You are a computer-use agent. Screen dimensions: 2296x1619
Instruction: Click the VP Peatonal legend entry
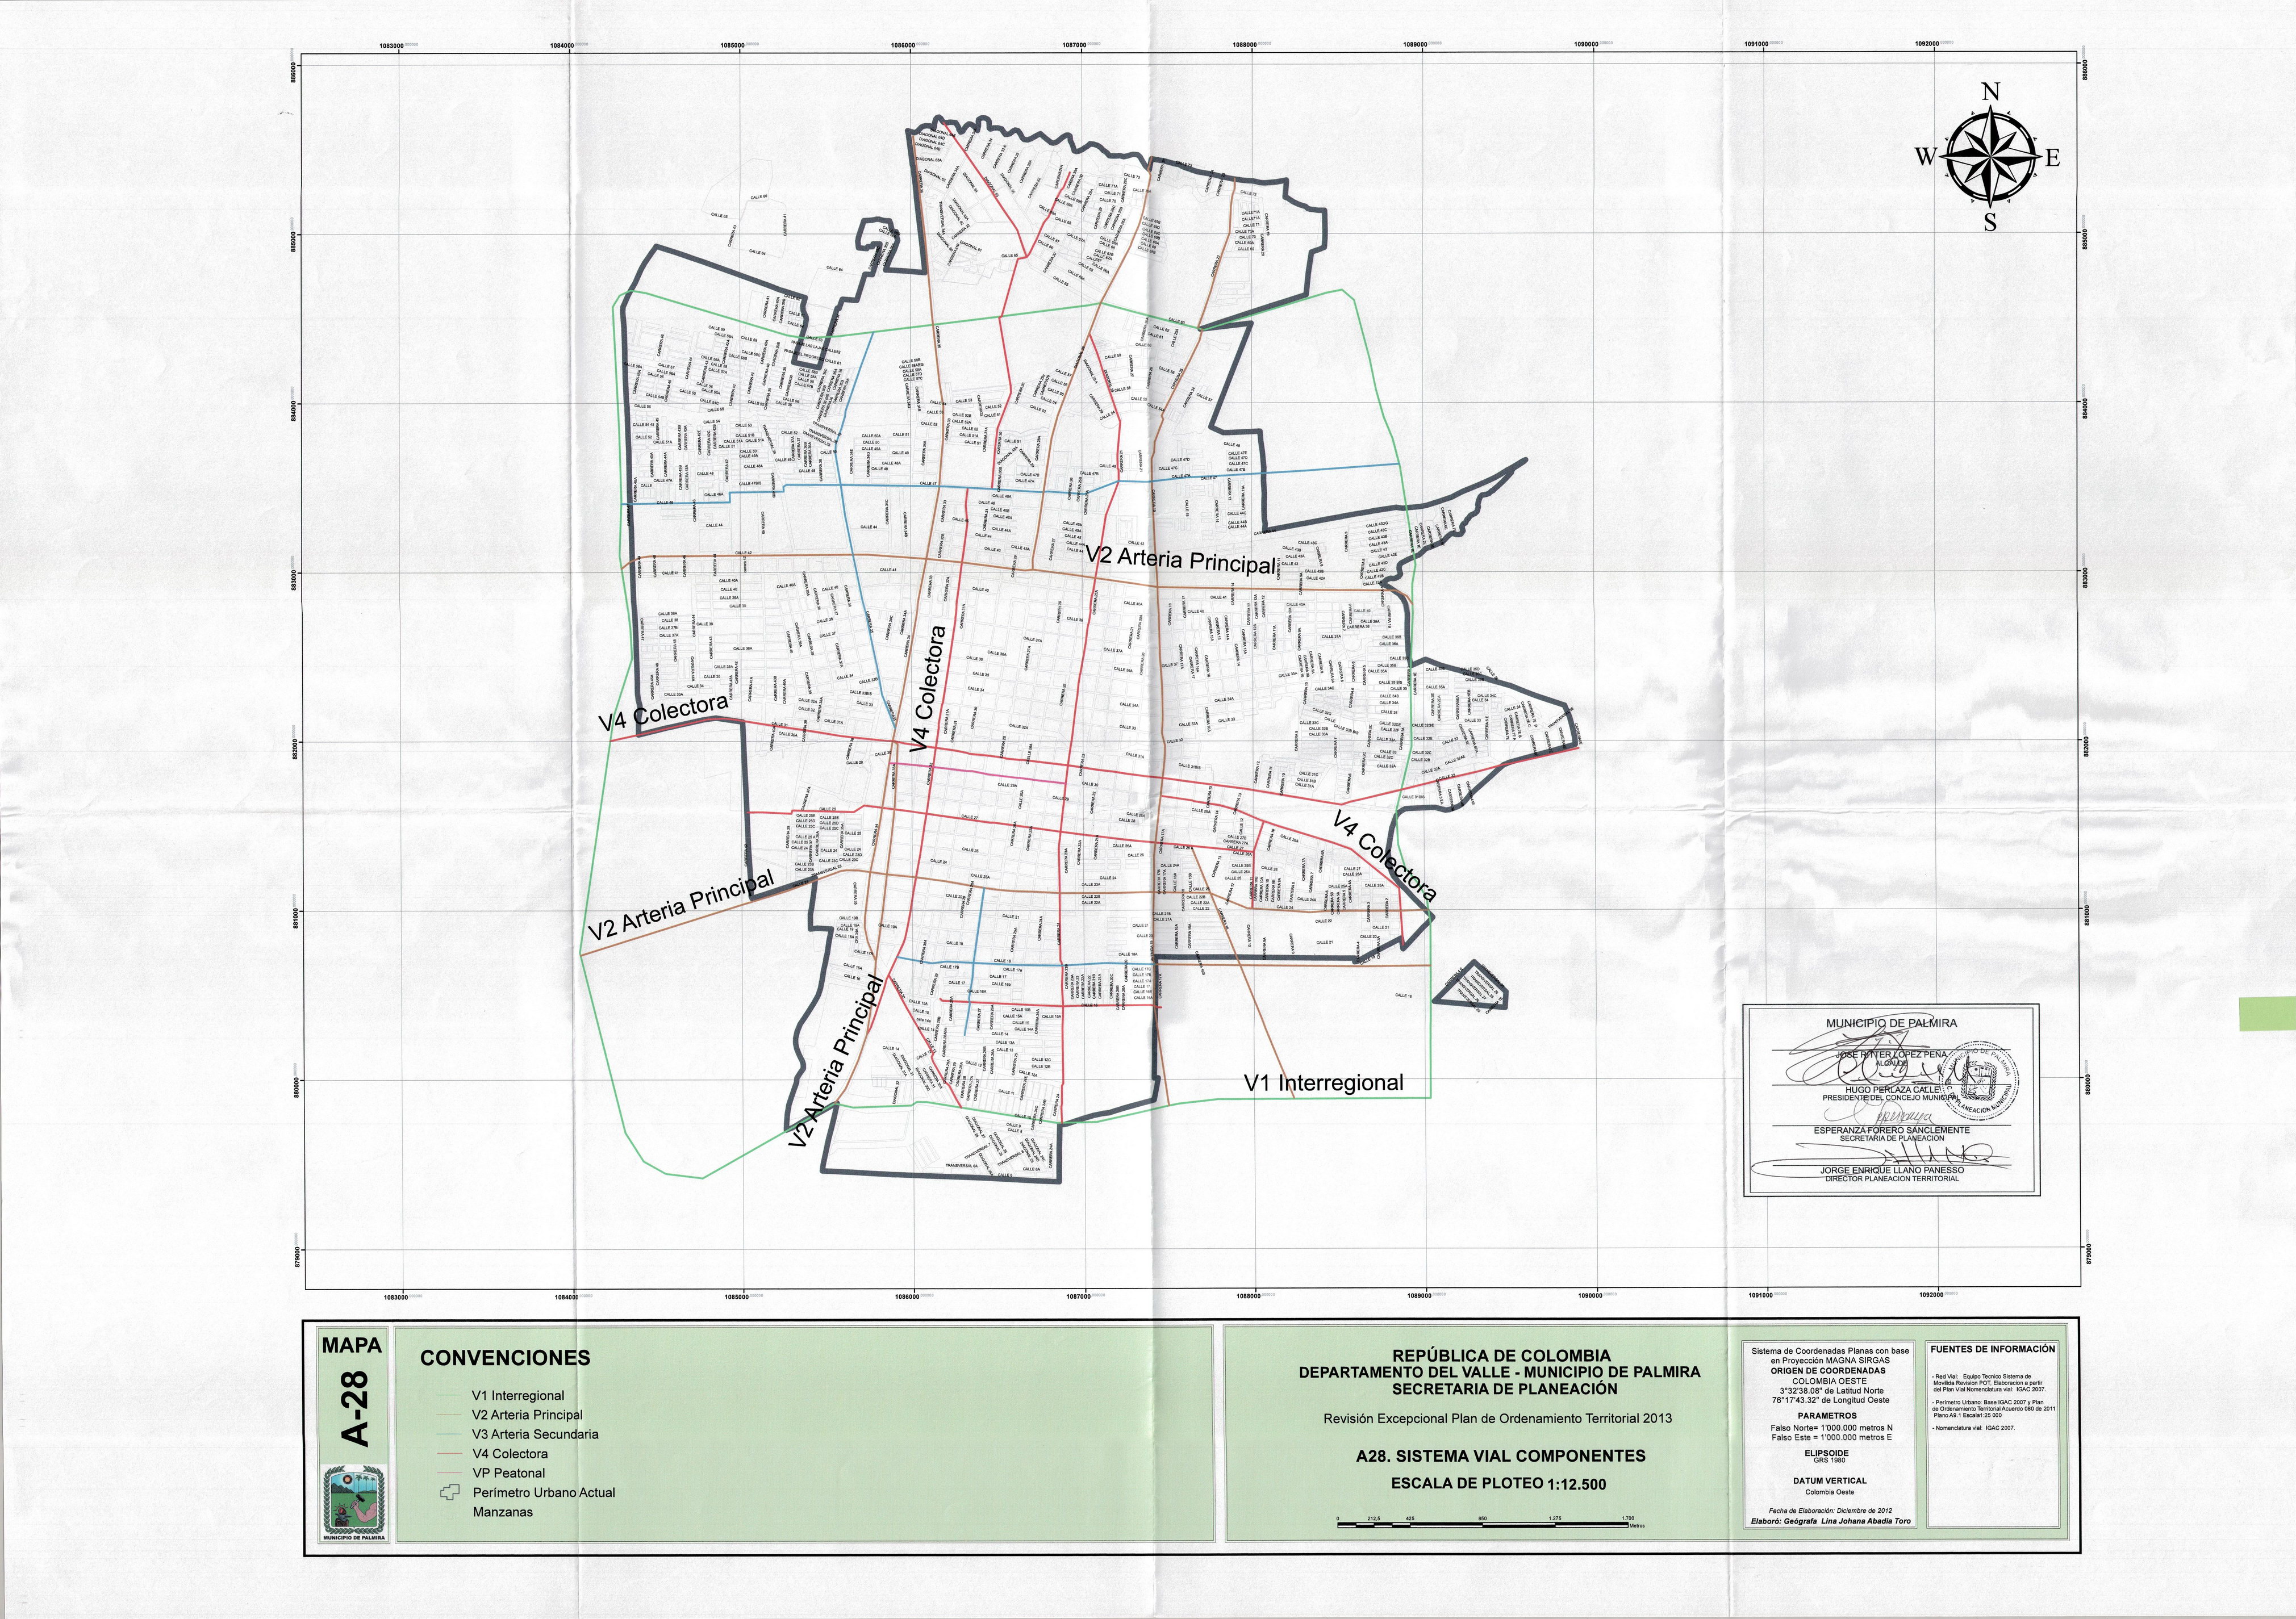tap(508, 1473)
